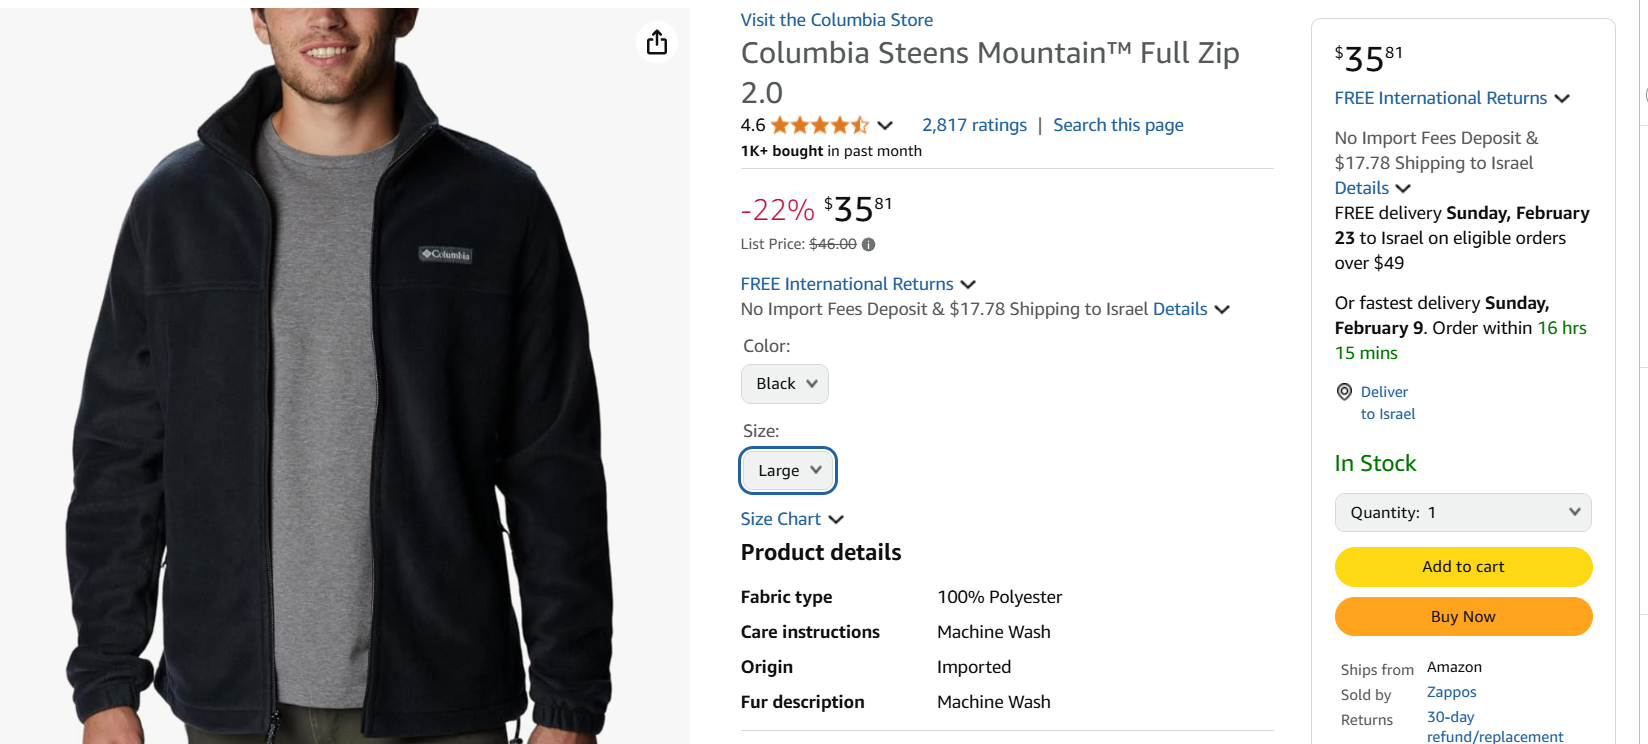Open the 2,817 ratings link
Viewport: 1648px width, 744px height.
coord(974,125)
